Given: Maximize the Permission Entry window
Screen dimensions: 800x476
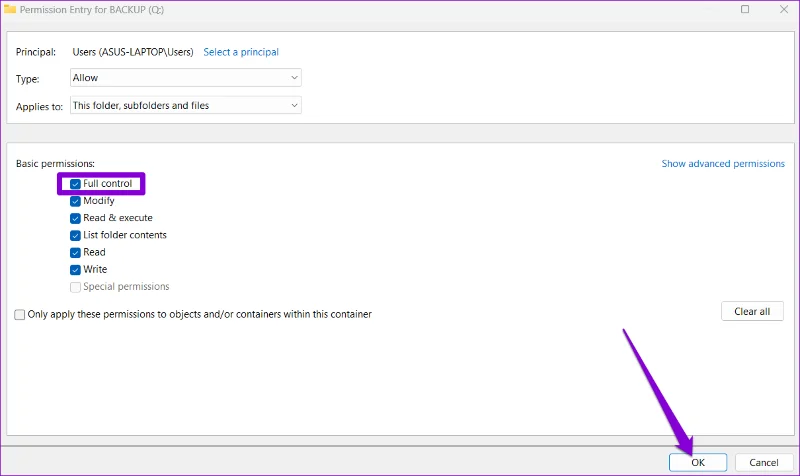Looking at the screenshot, I should coord(745,9).
